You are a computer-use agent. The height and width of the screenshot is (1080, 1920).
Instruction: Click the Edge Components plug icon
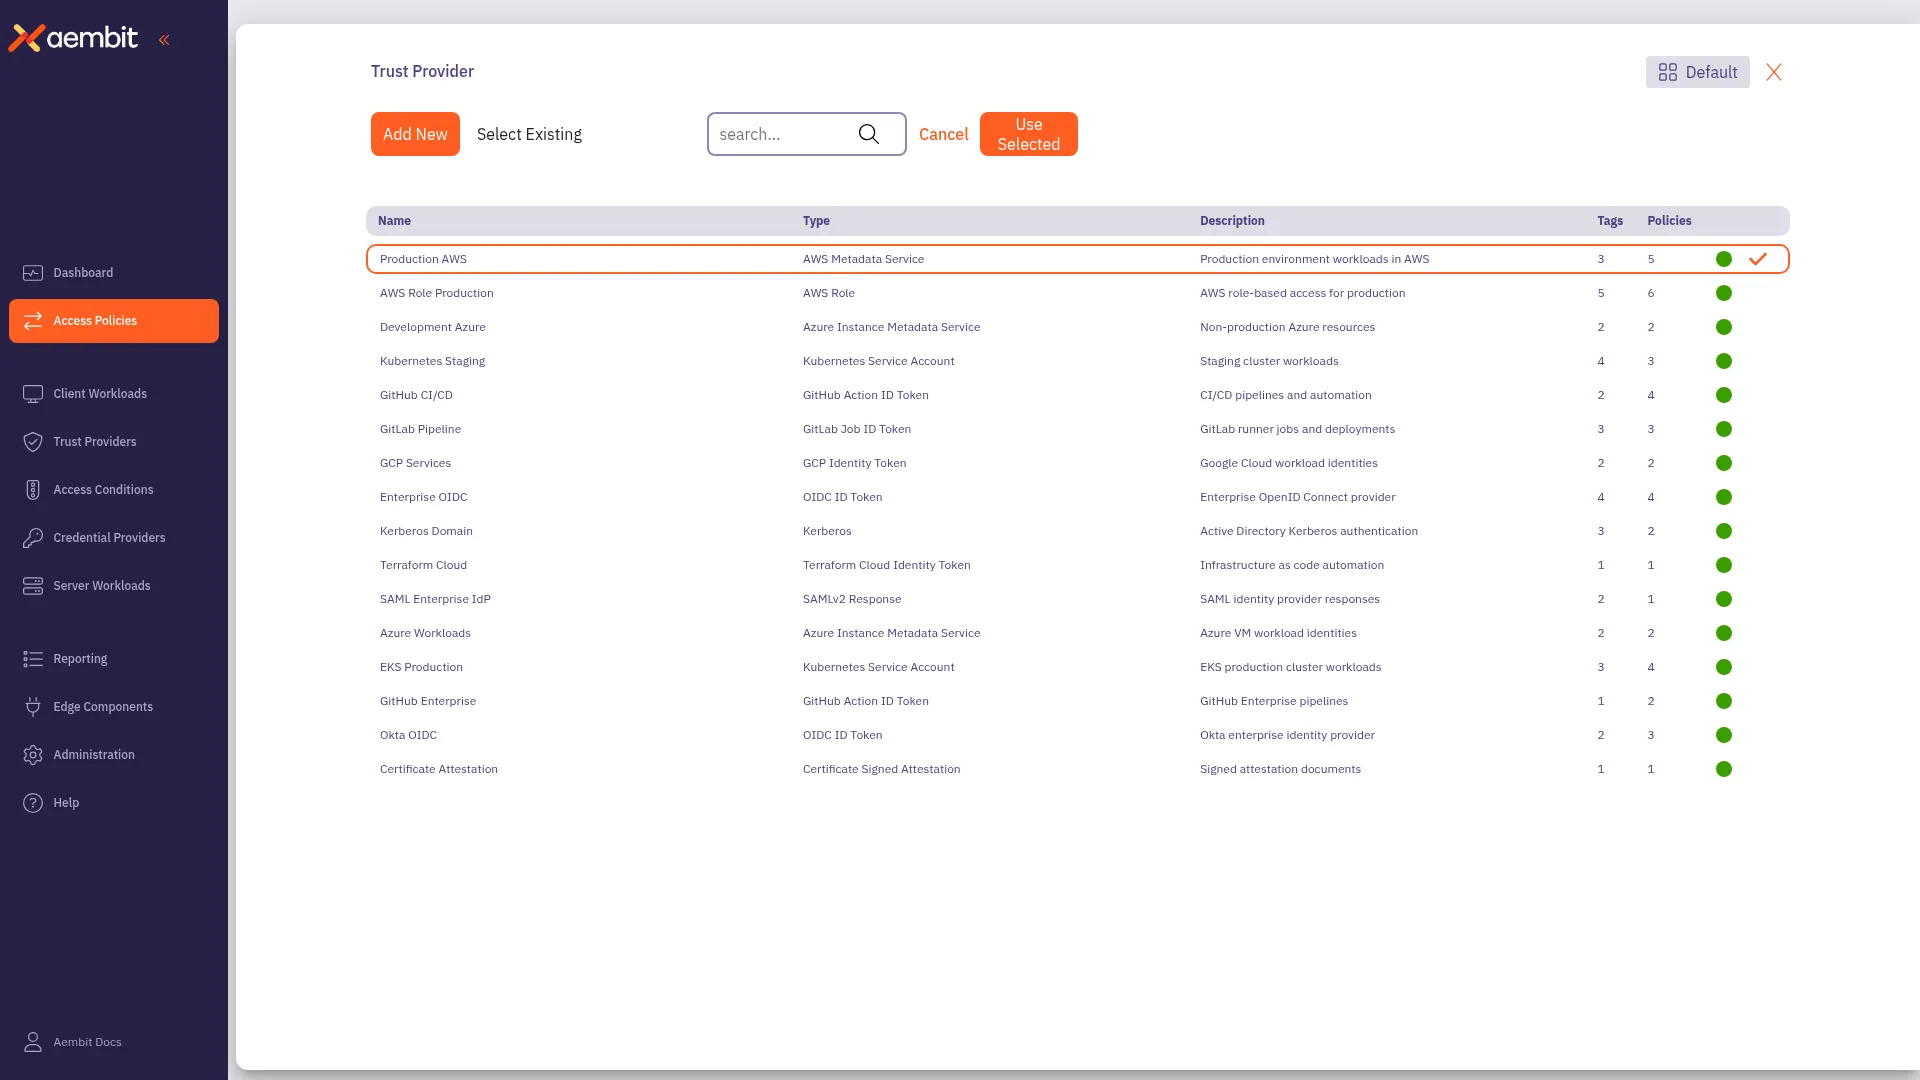[x=33, y=707]
